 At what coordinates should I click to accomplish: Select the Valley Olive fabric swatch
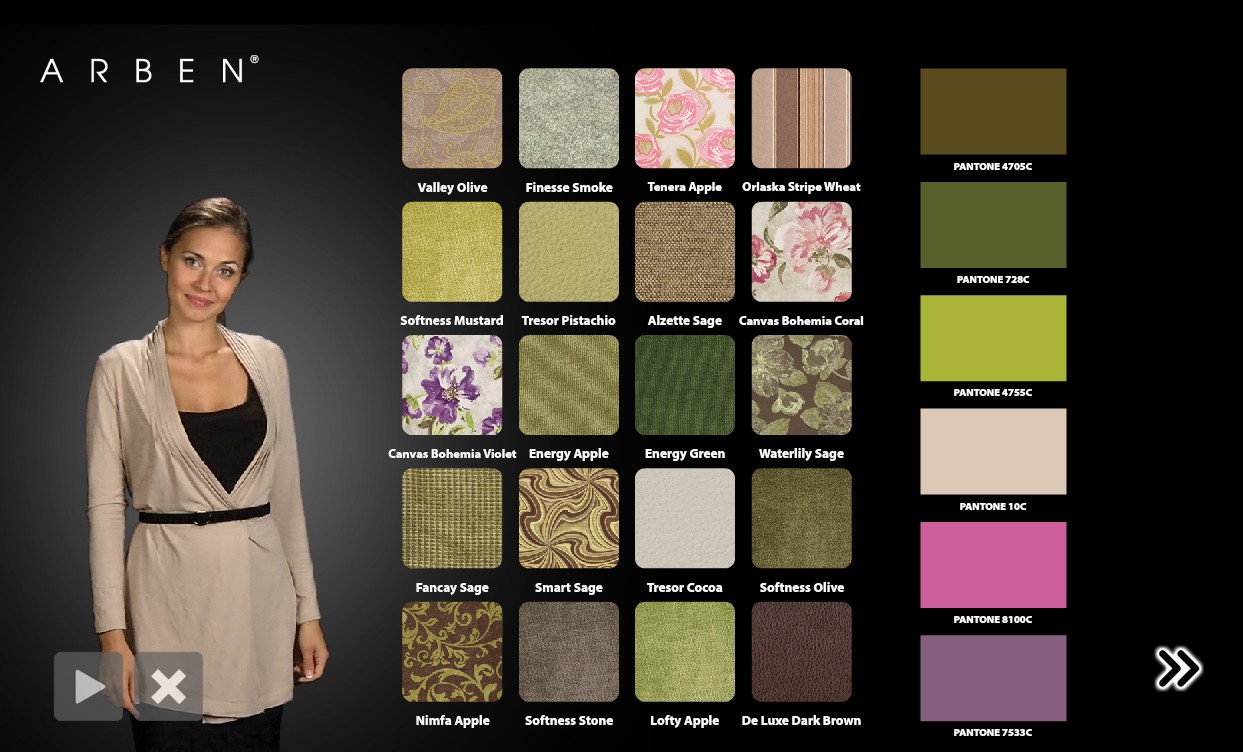click(452, 118)
